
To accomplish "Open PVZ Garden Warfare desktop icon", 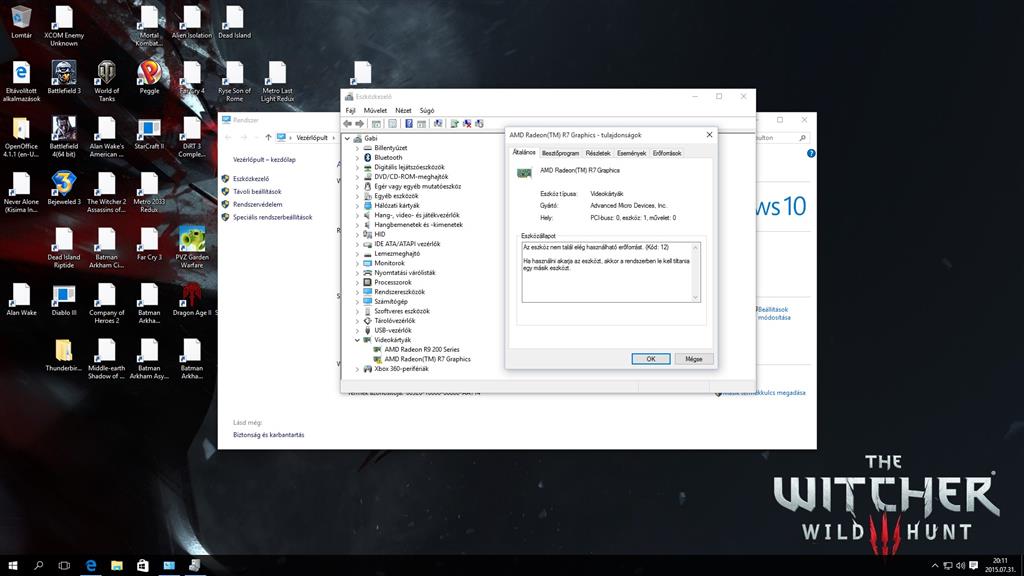I will [x=191, y=248].
